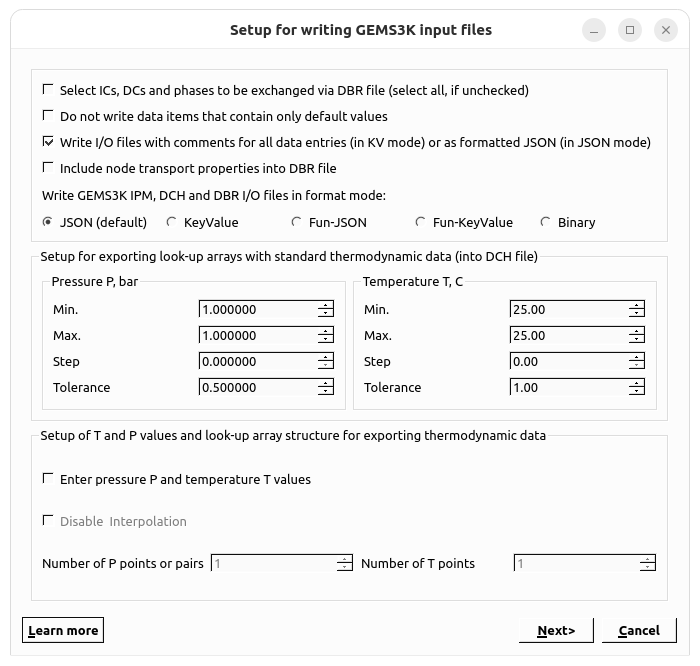Viewport: 700px width, 666px height.
Task: Open the Learn more help
Action: point(63,630)
